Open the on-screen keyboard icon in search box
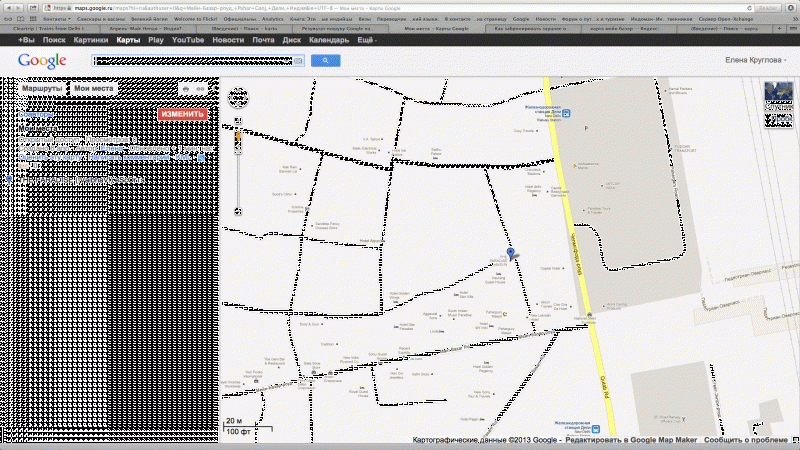Screen dimensions: 800x450 tap(298, 61)
